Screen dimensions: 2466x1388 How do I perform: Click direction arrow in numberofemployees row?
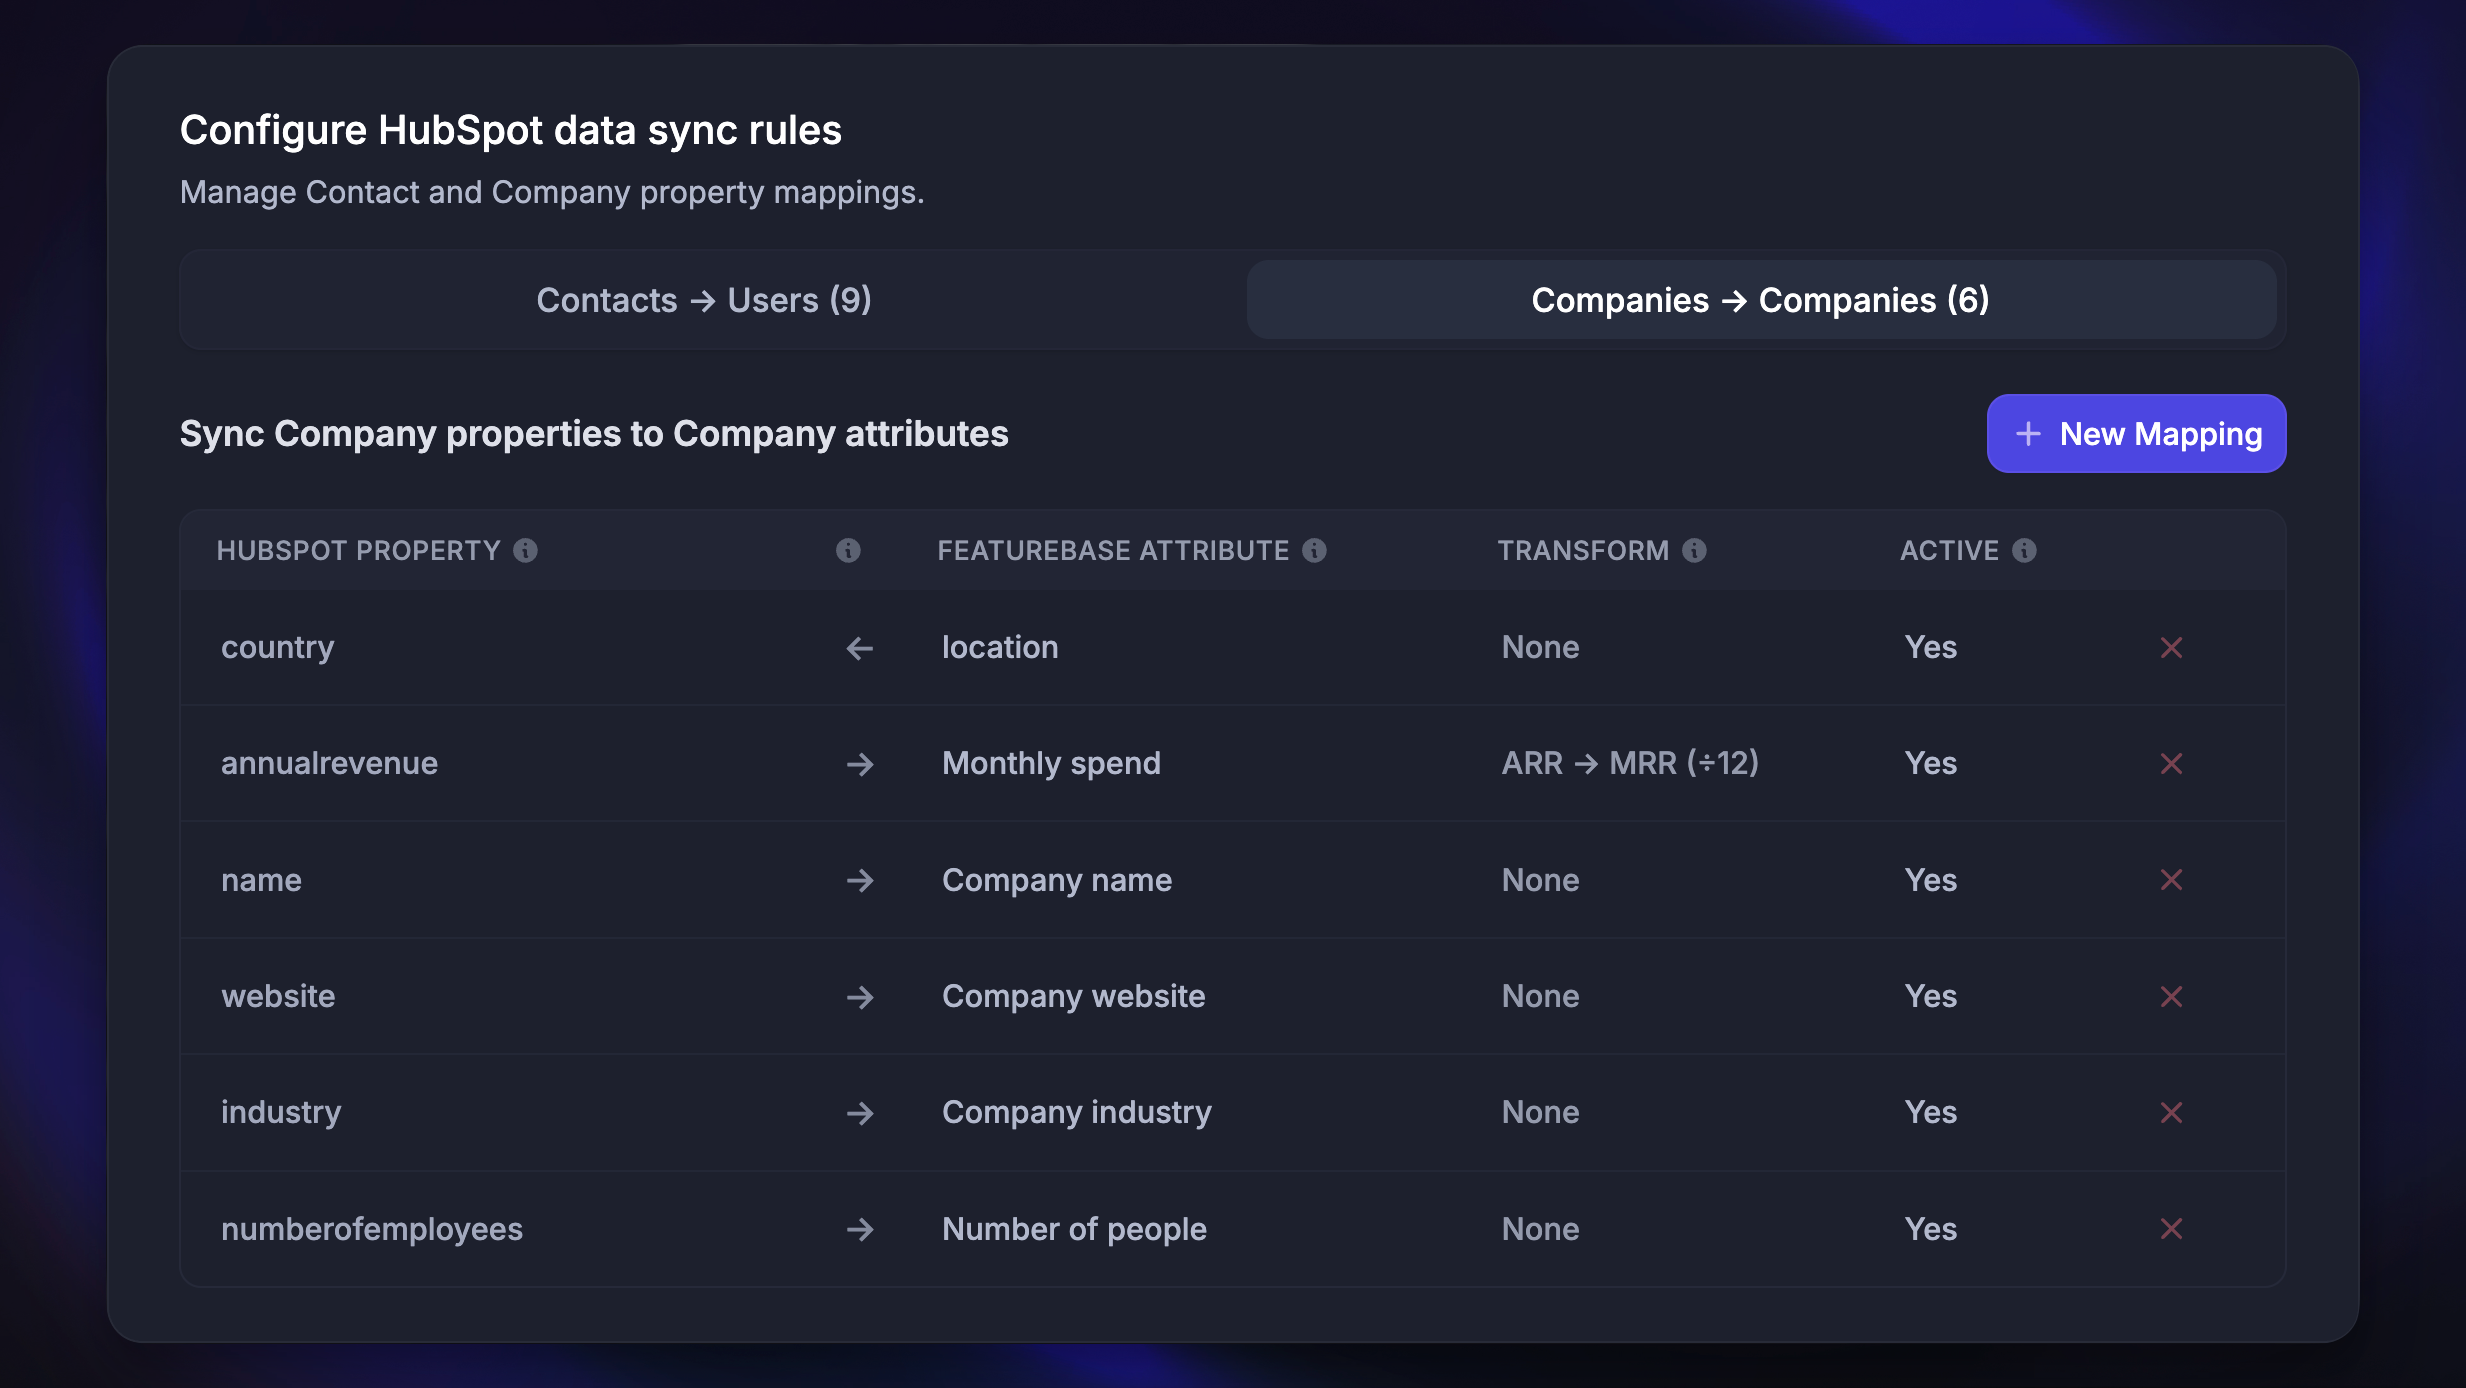pos(860,1229)
